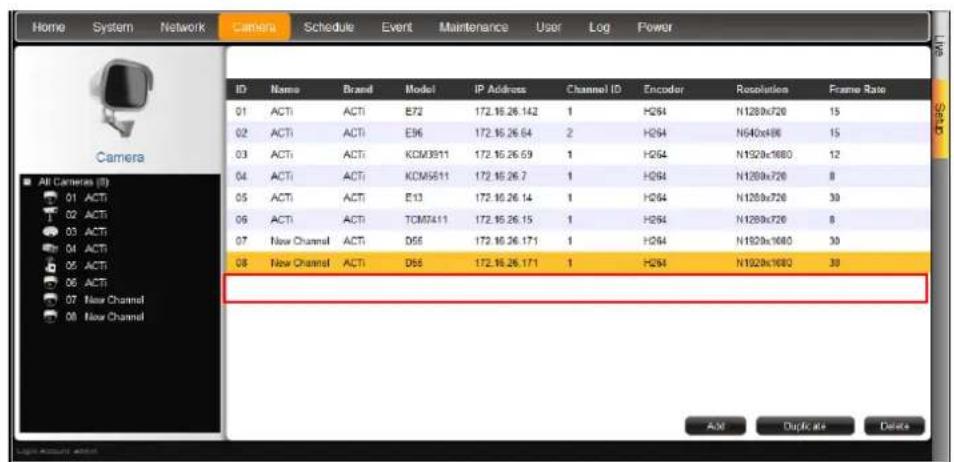Sort by the Frame Rate column header

point(857,89)
